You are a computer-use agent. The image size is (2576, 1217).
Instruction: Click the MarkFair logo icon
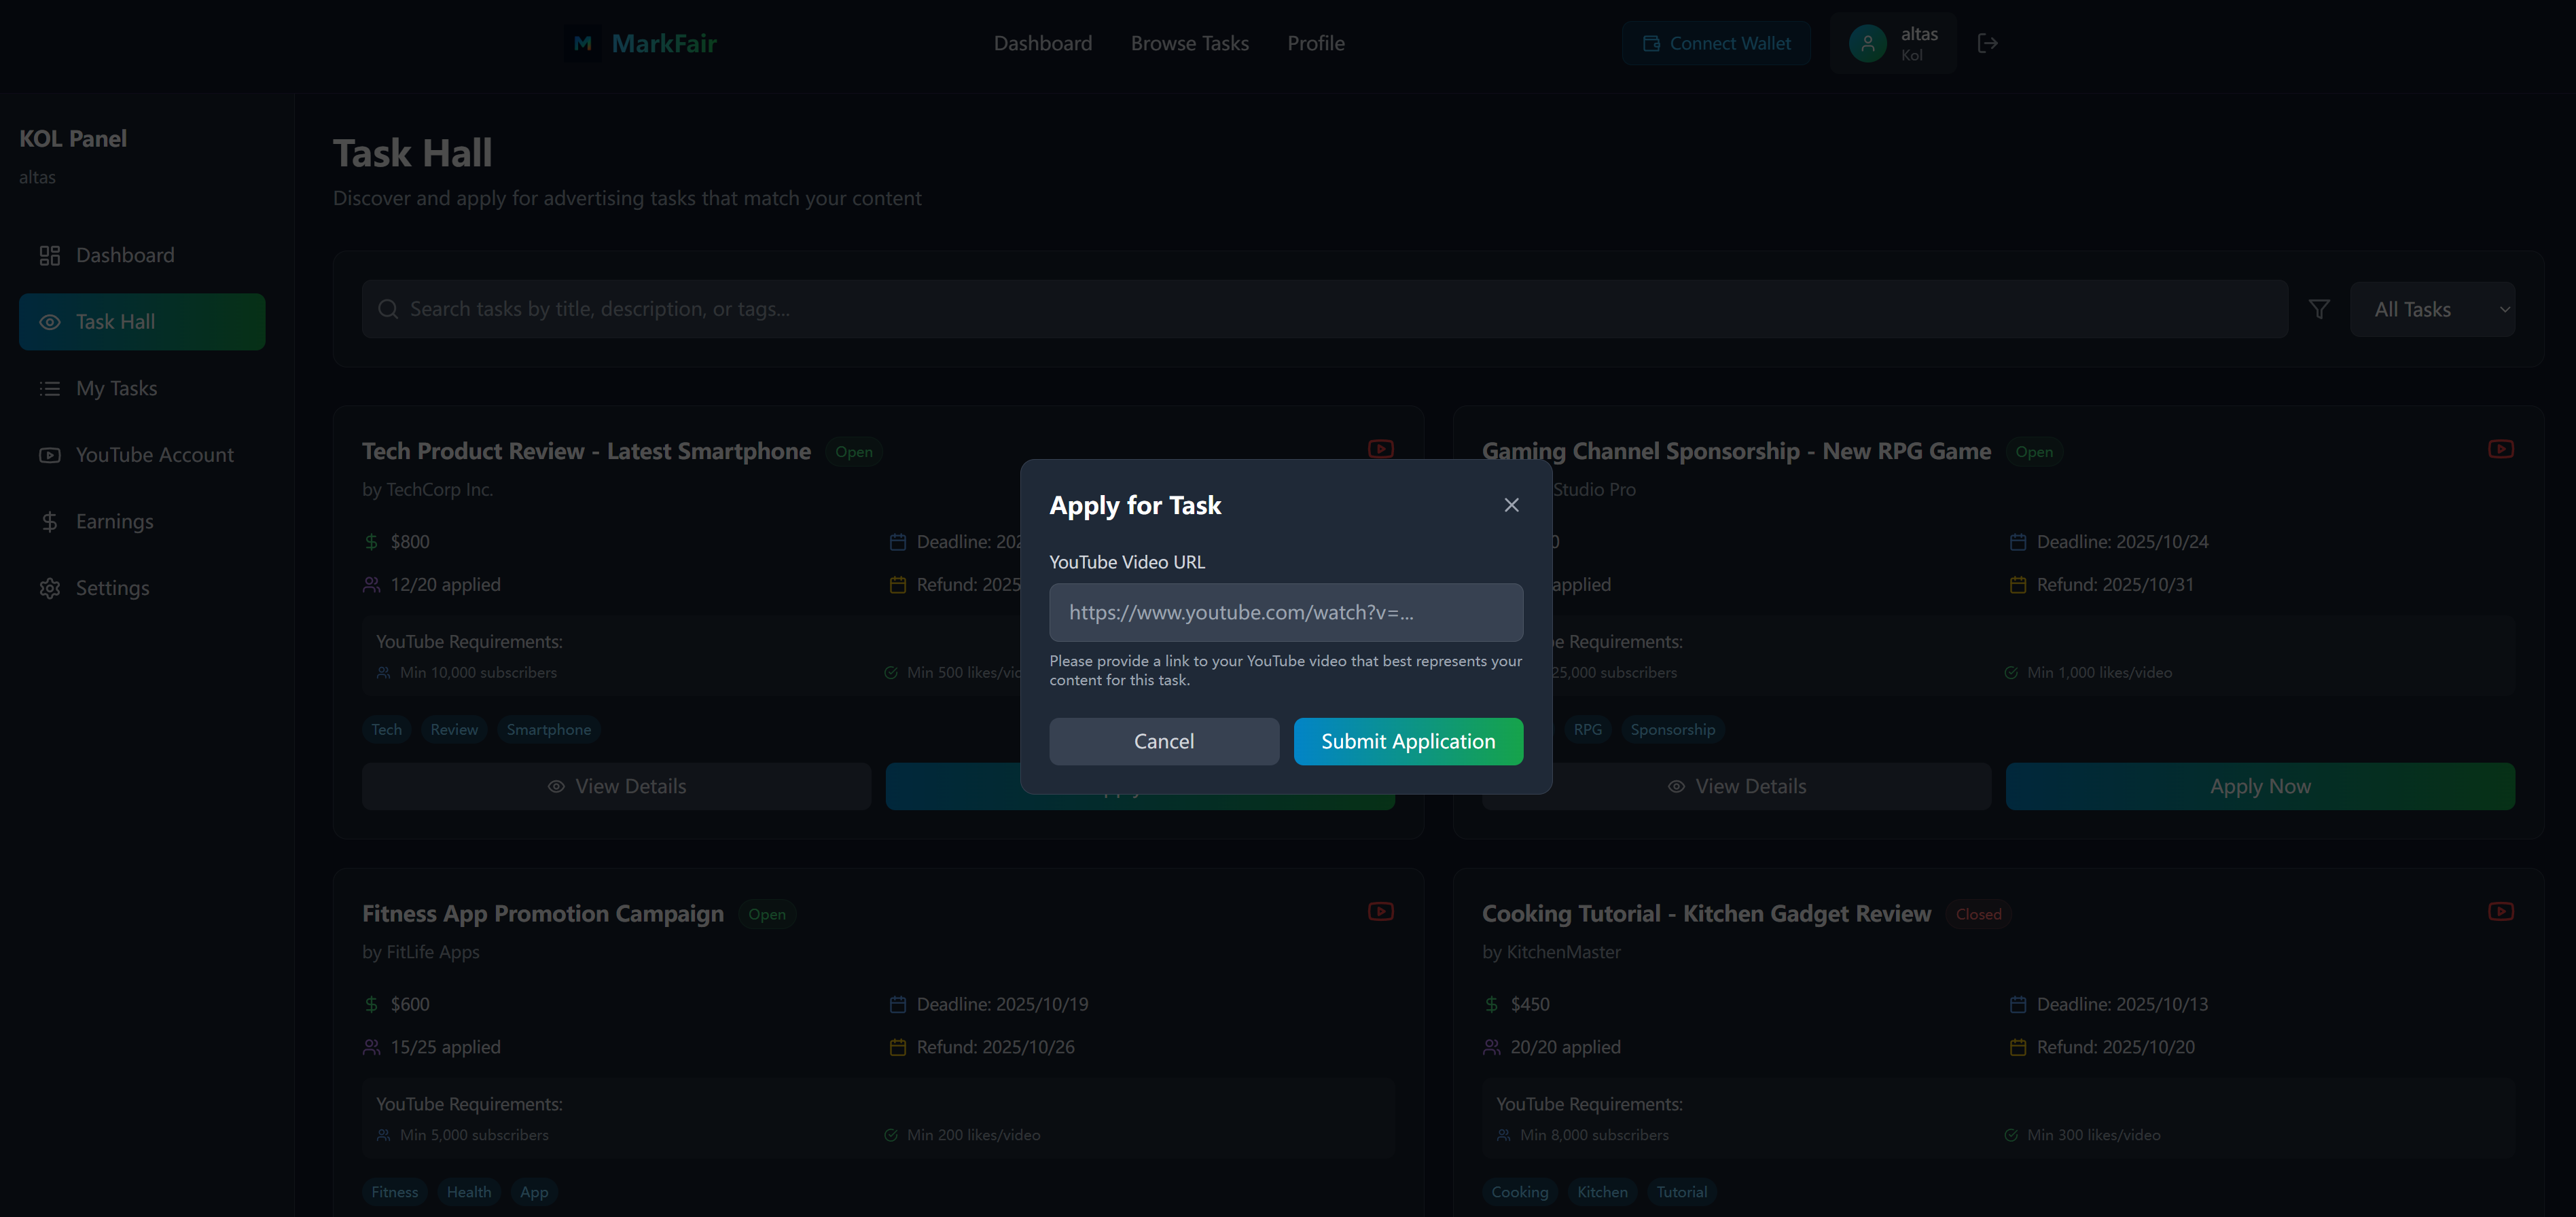pyautogui.click(x=583, y=43)
